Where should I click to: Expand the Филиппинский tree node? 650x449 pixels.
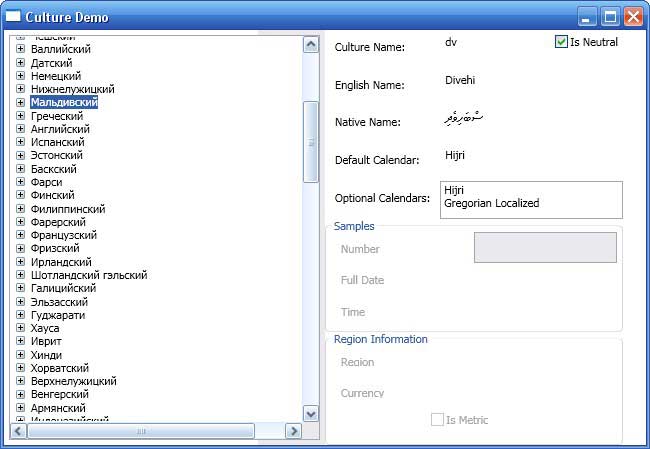point(20,209)
